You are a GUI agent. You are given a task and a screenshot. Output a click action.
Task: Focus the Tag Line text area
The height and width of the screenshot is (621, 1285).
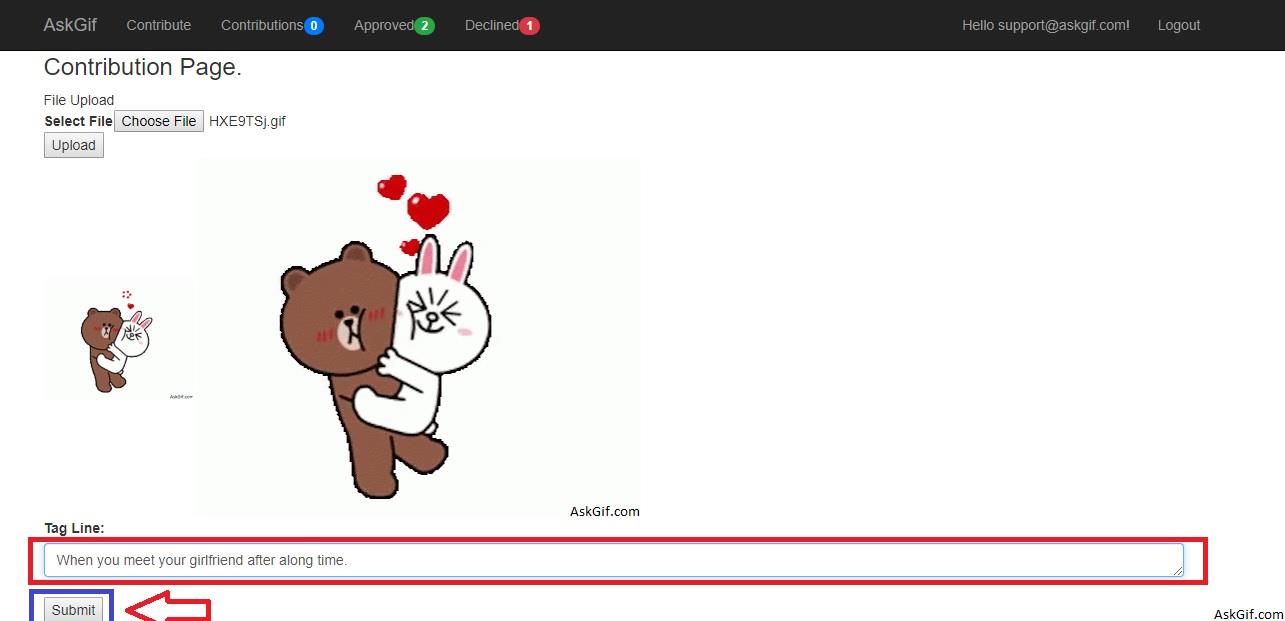tap(614, 560)
